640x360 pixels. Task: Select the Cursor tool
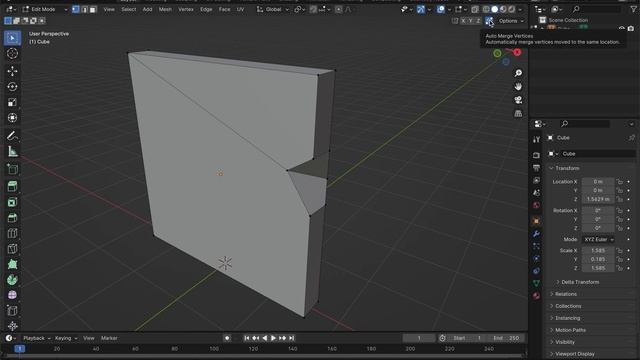12,53
